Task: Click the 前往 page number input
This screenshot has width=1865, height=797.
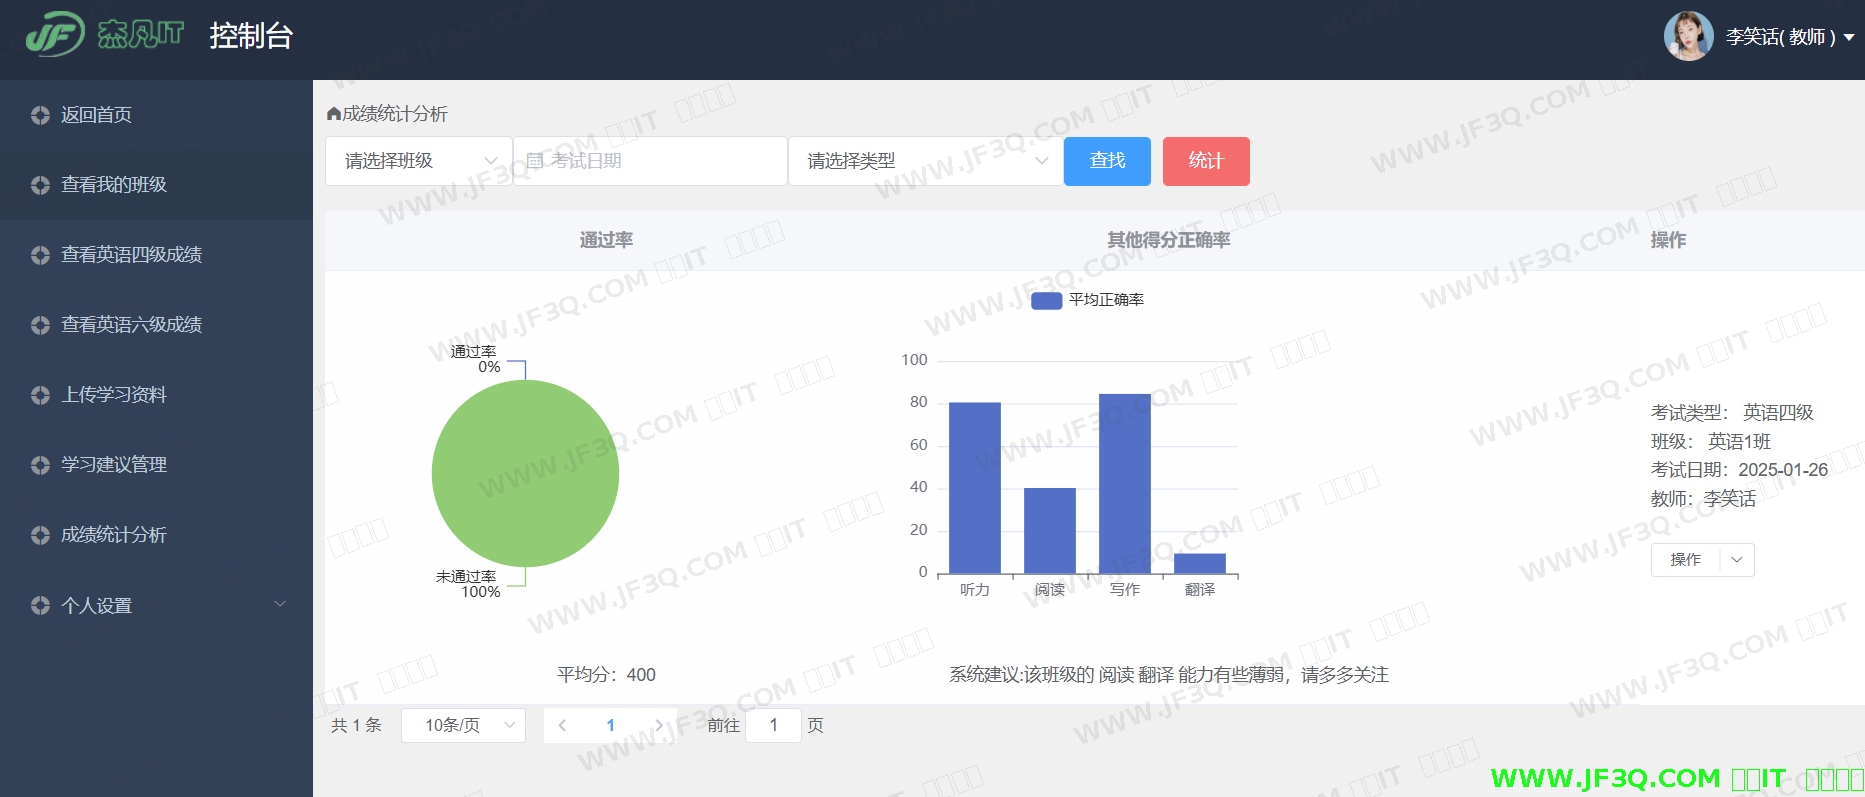Action: 773,725
